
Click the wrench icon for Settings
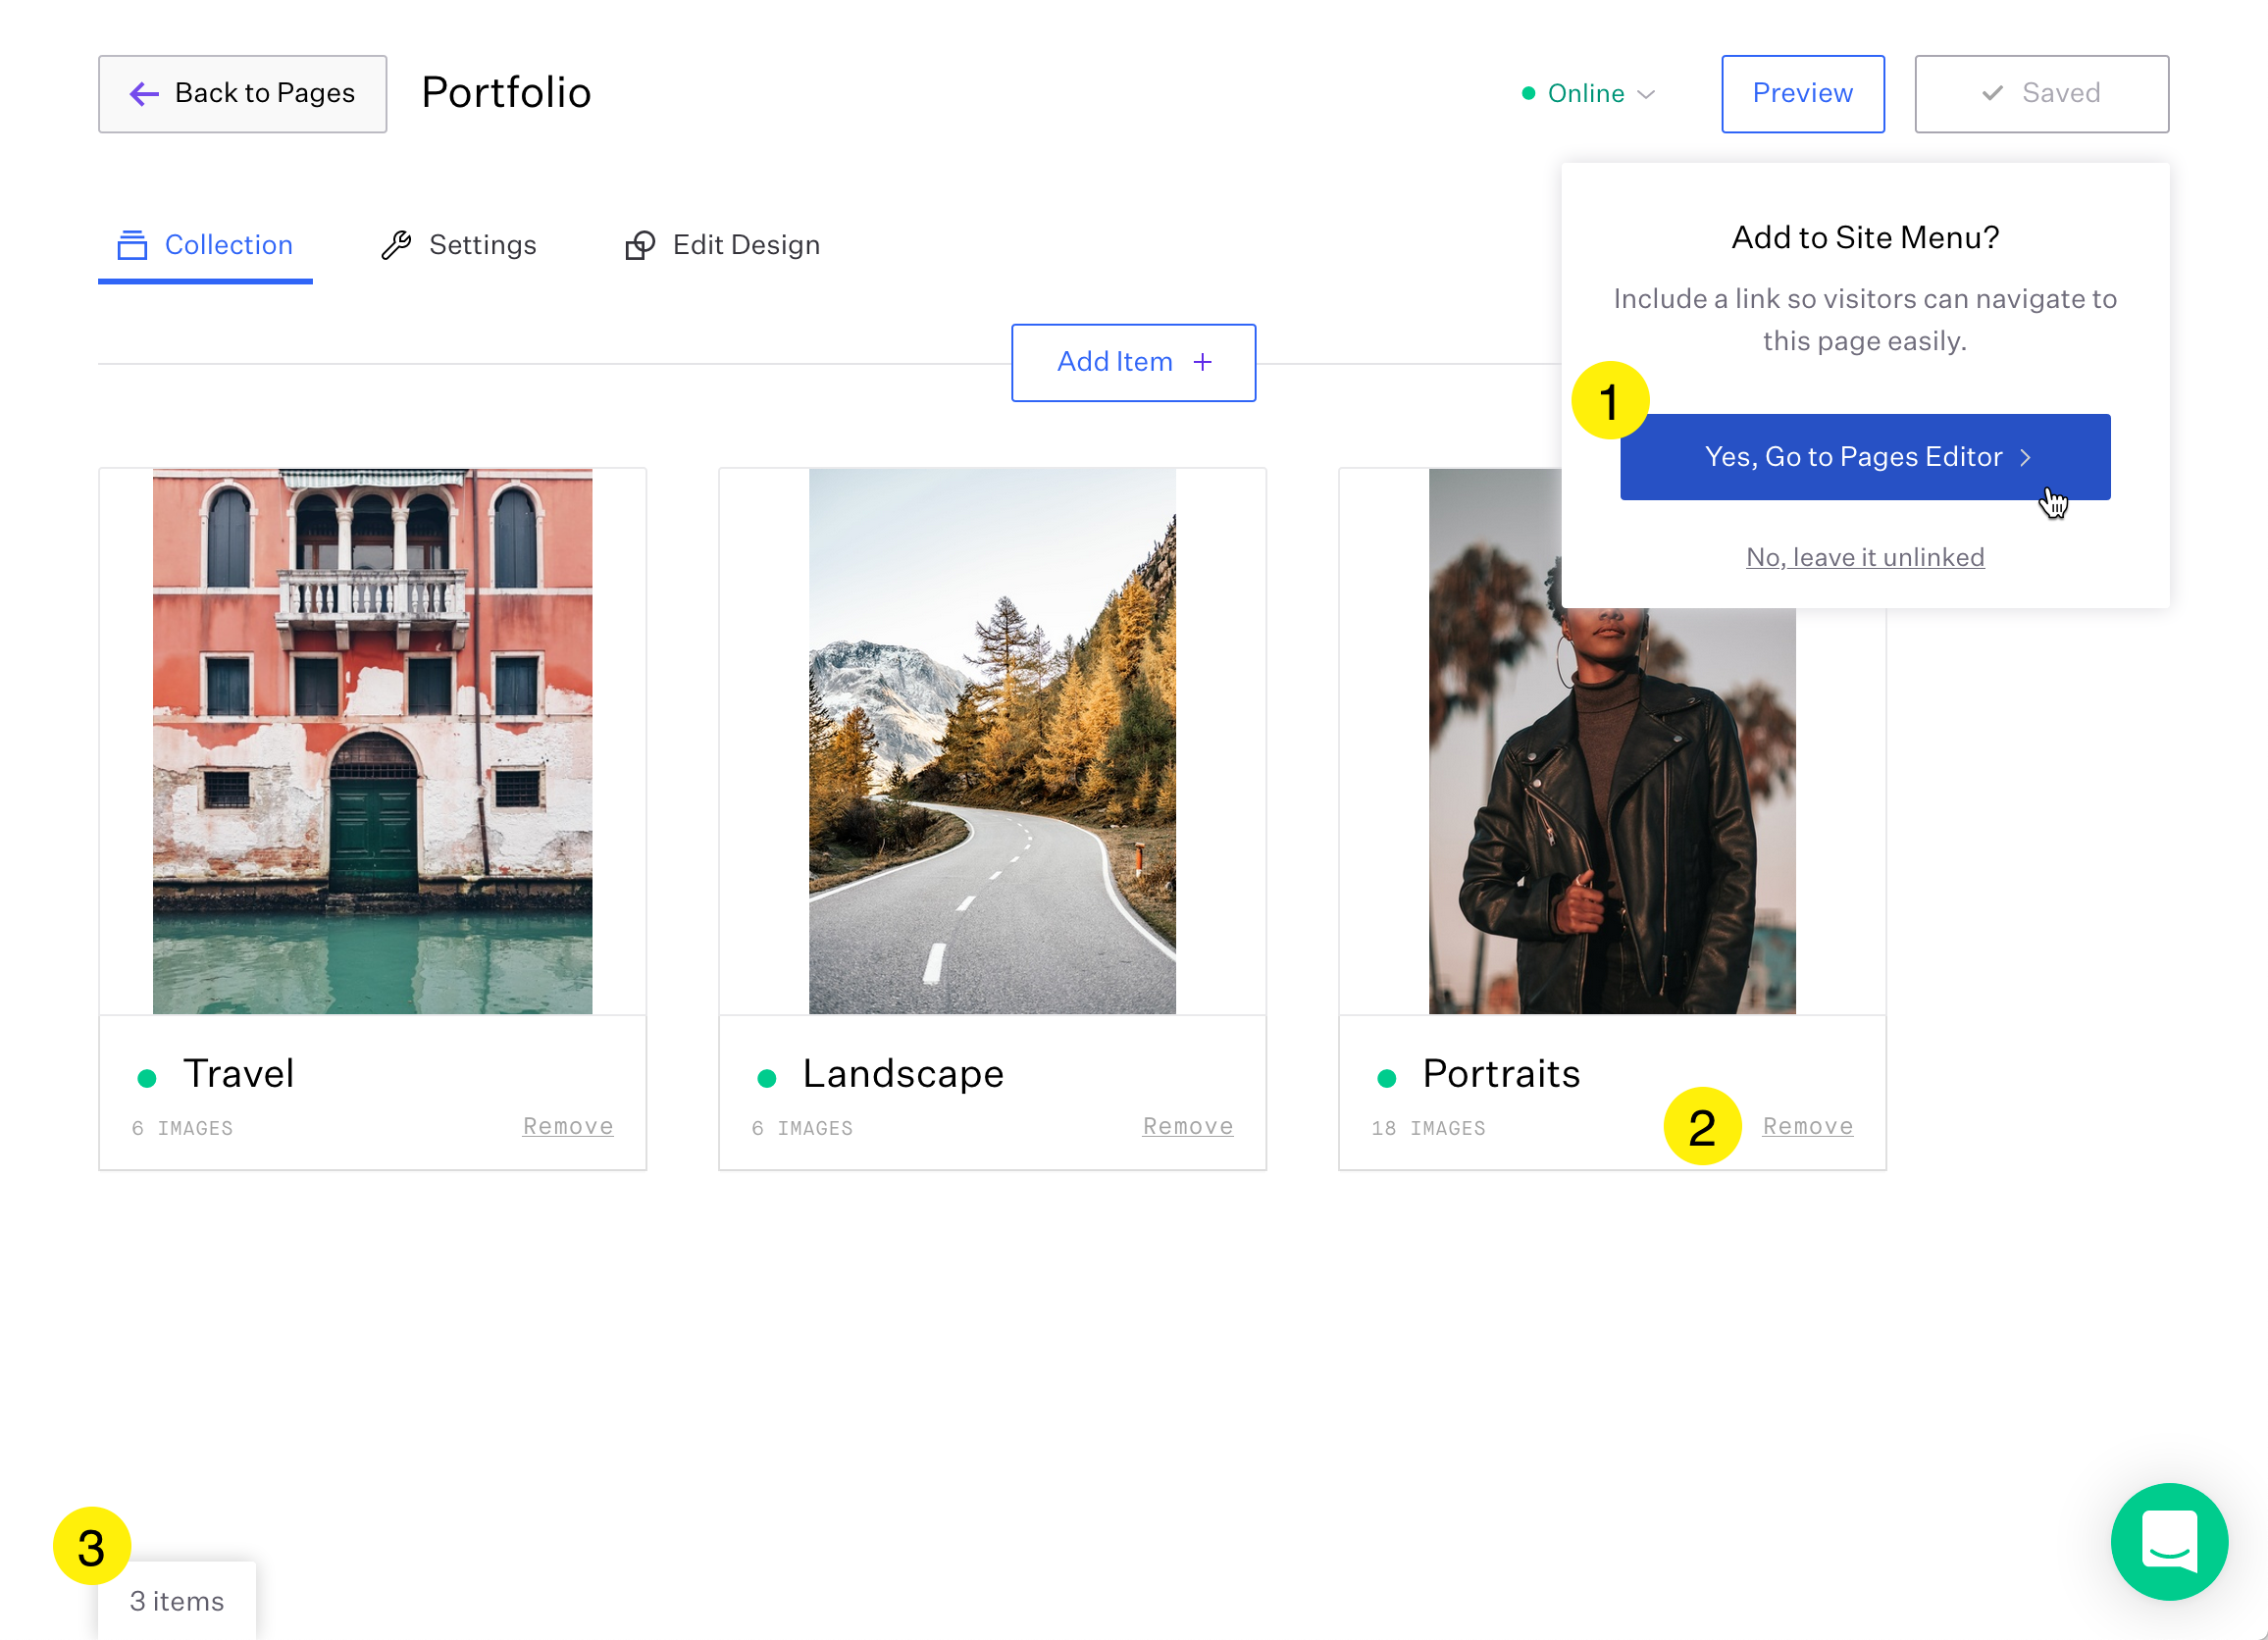point(396,245)
